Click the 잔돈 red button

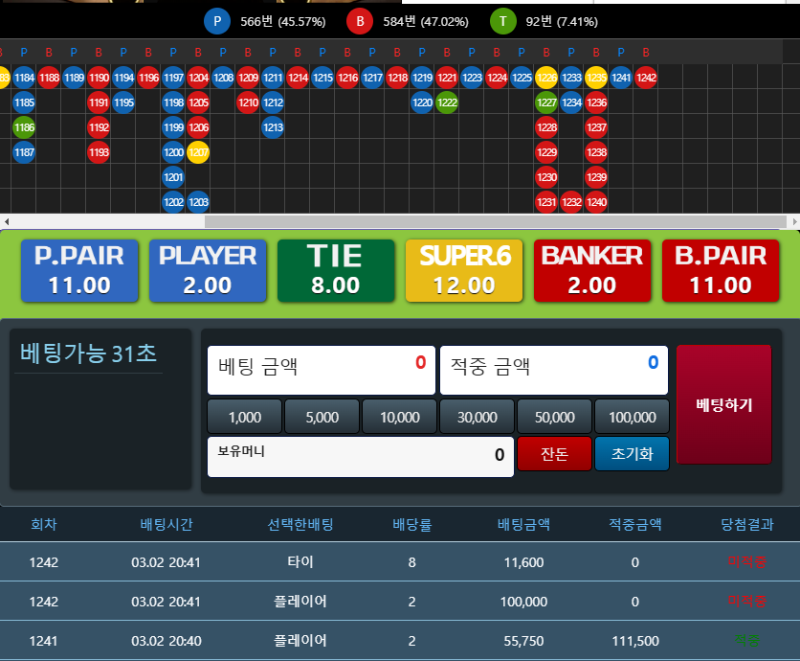[555, 453]
